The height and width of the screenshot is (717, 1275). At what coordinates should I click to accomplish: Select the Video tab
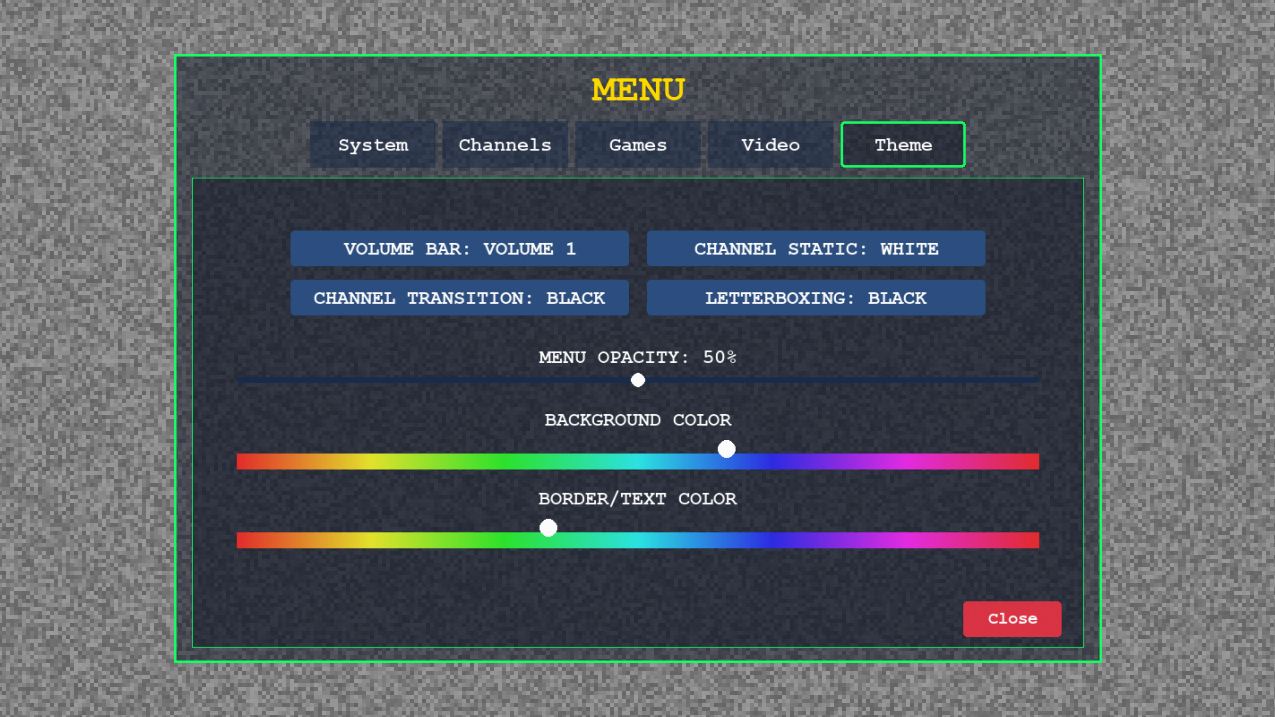[771, 145]
